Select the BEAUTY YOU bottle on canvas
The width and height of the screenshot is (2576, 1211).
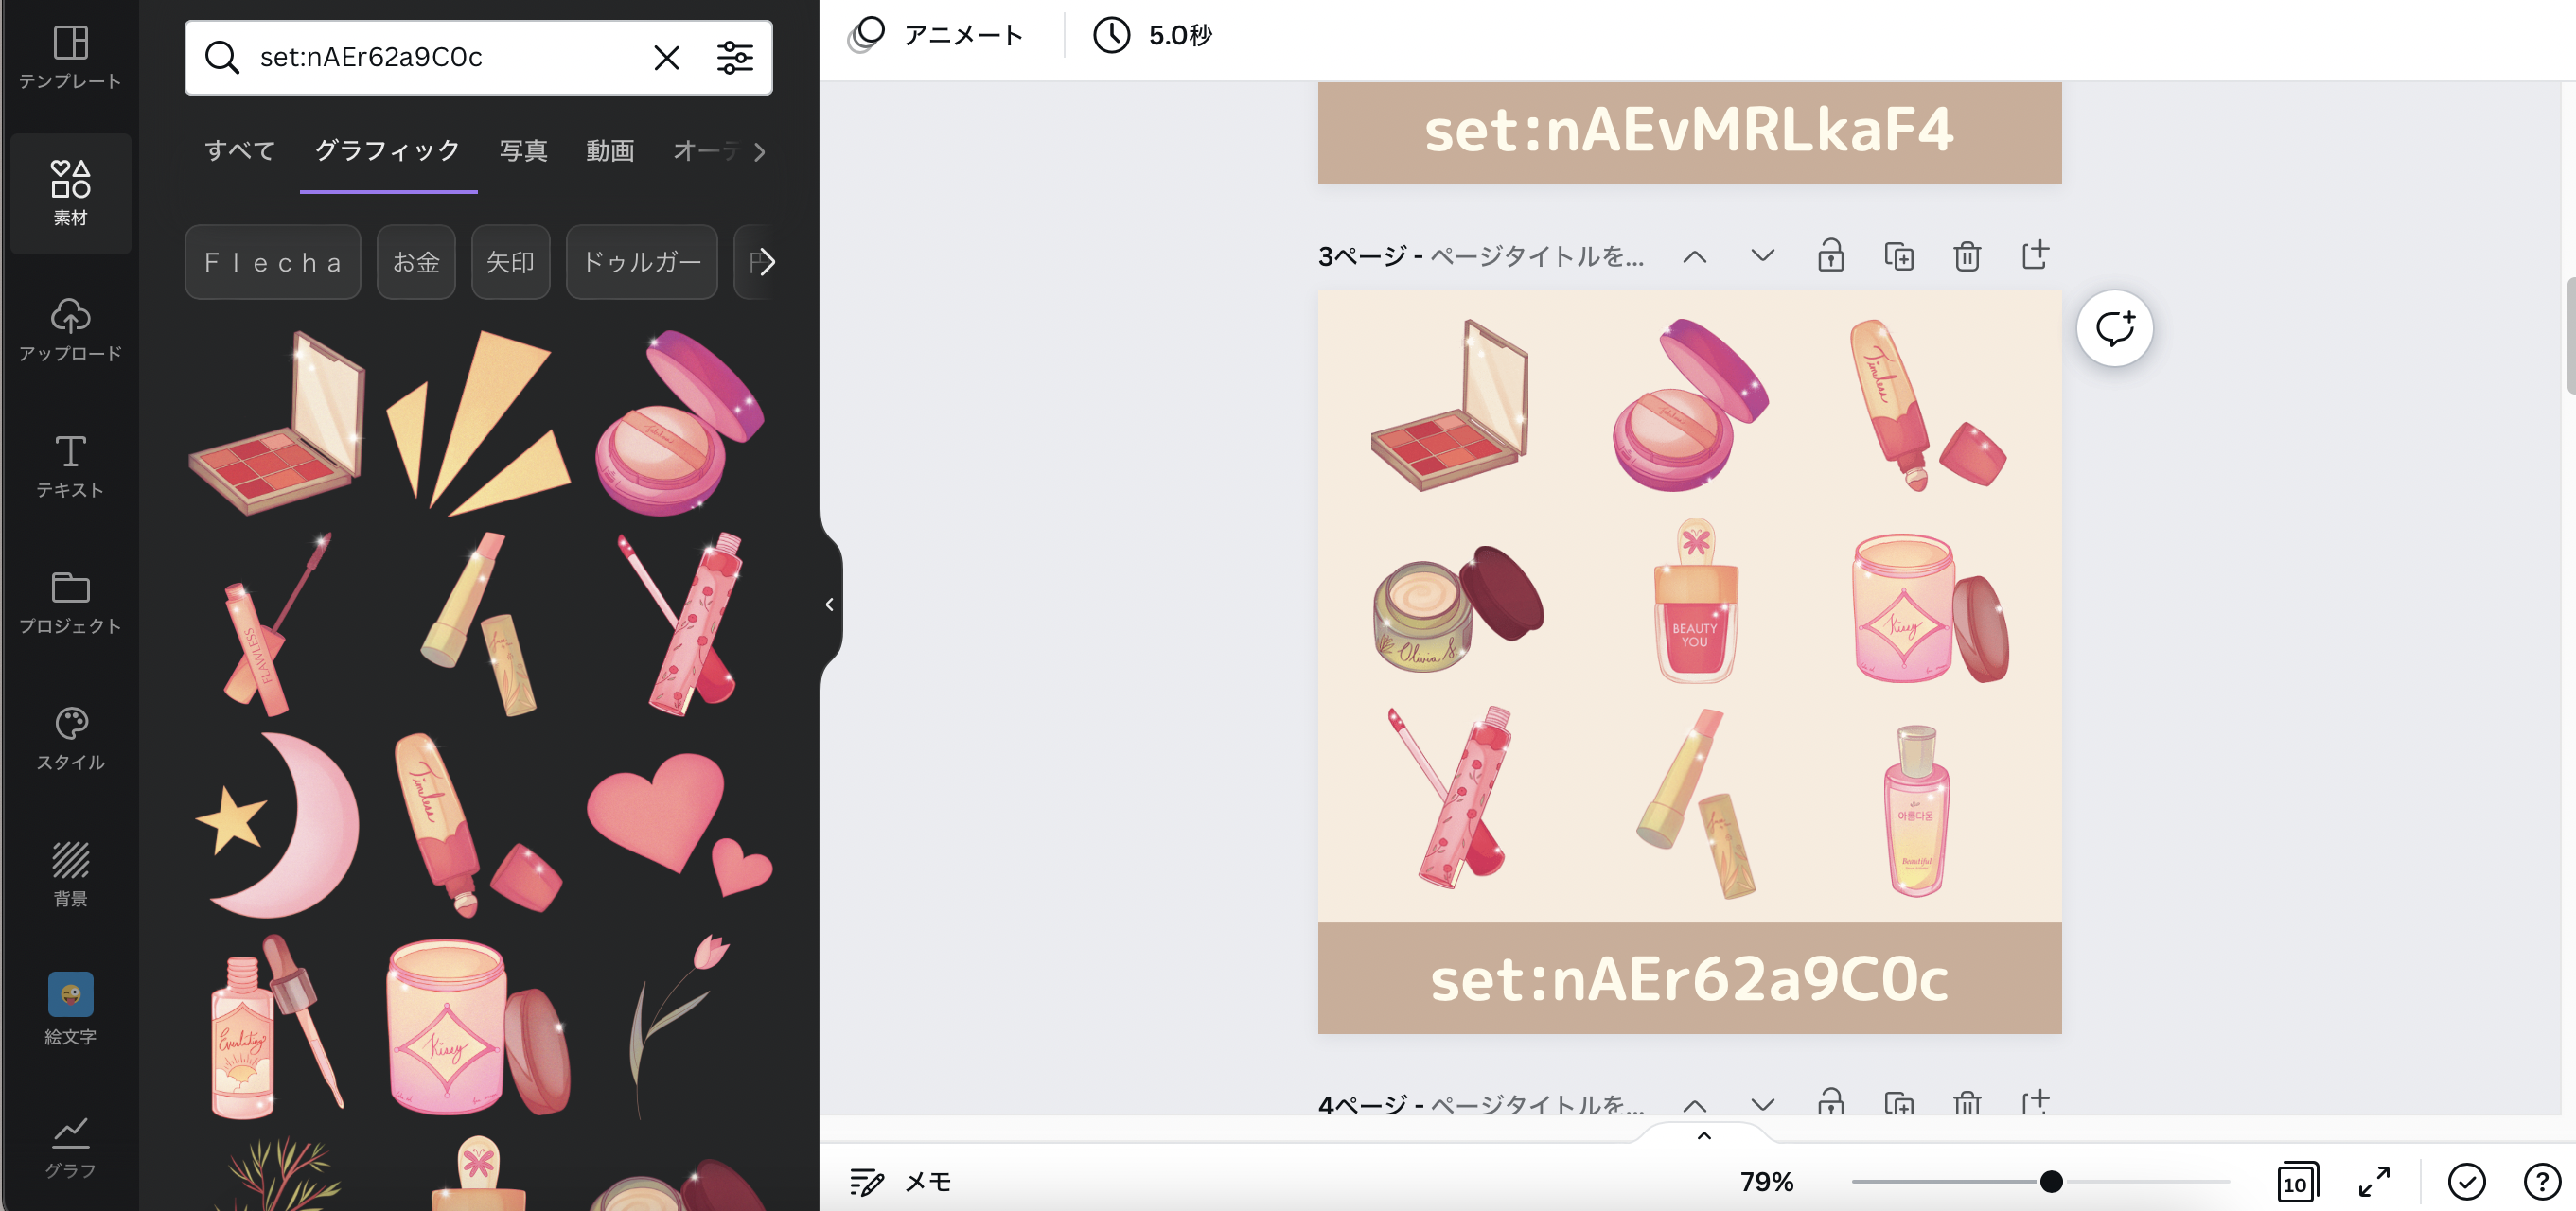coord(1696,601)
